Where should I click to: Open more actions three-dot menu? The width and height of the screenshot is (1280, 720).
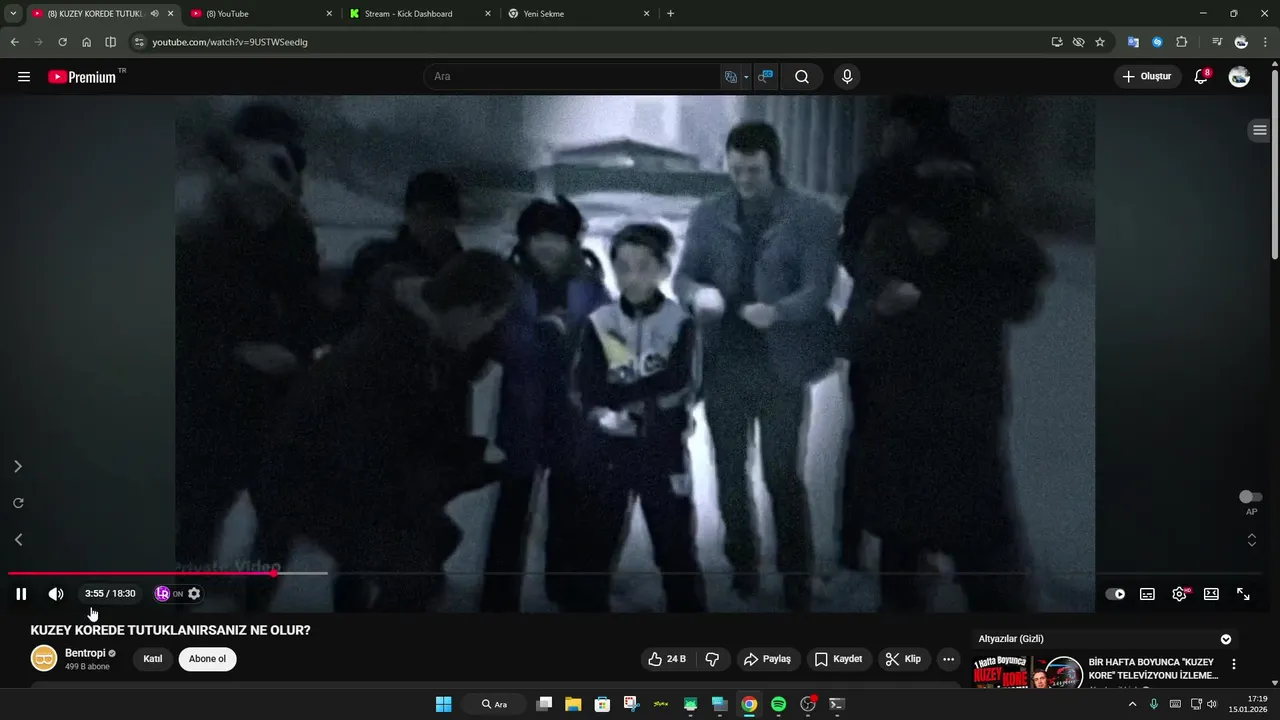coord(948,659)
